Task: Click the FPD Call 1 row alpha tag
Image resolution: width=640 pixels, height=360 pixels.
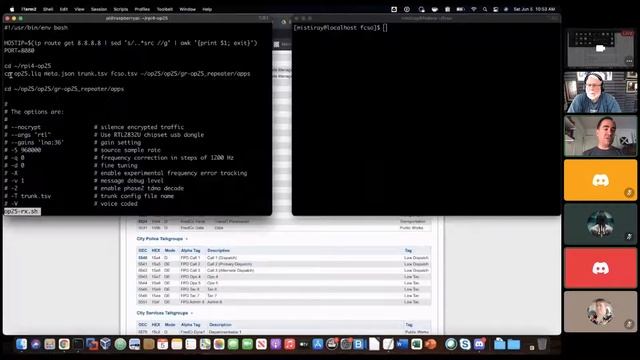Action: (191, 258)
